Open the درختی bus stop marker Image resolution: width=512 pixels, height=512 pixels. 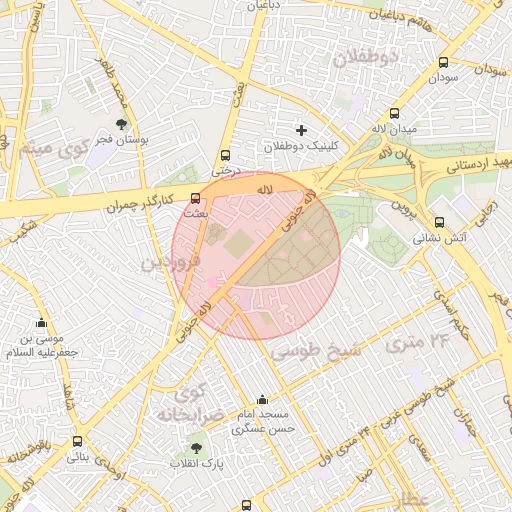pos(226,156)
